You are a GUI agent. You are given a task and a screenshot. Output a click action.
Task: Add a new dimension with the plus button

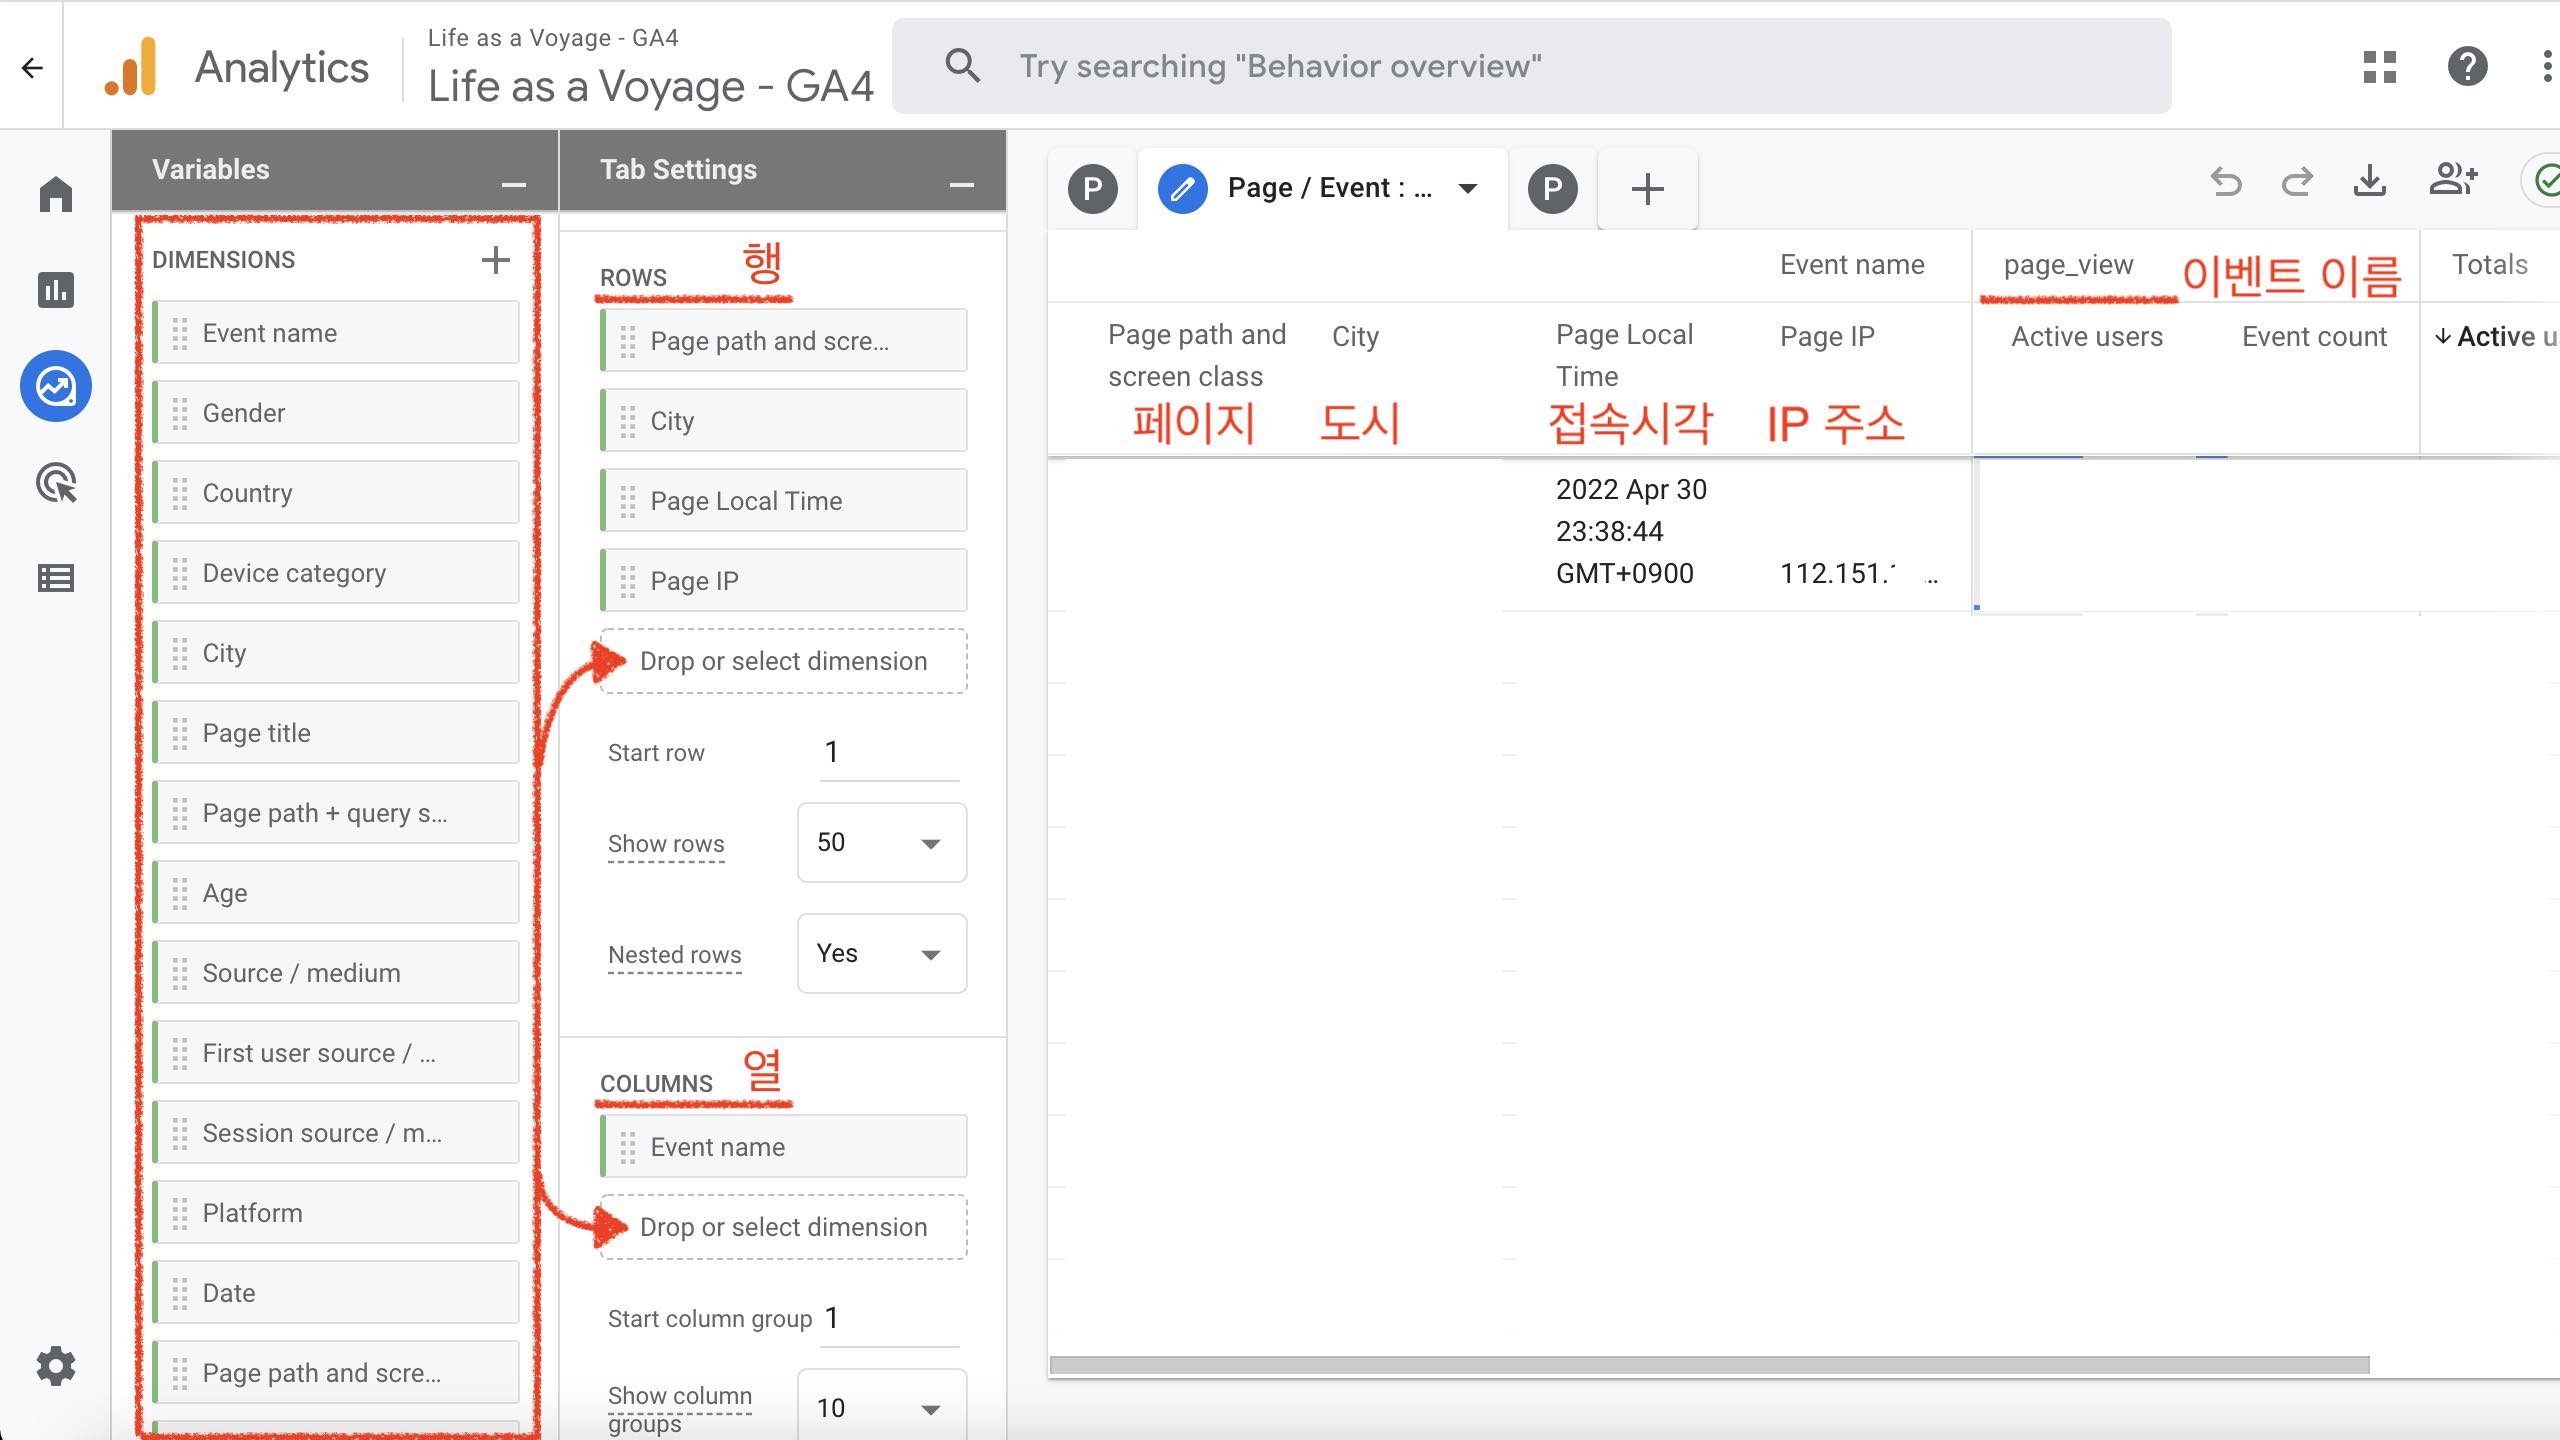point(496,259)
